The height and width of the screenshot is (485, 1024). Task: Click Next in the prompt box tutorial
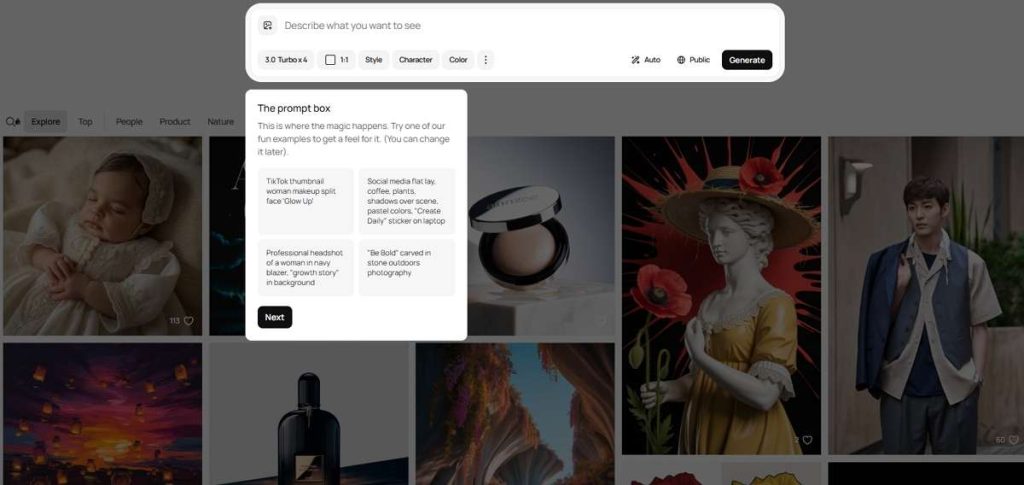275,317
